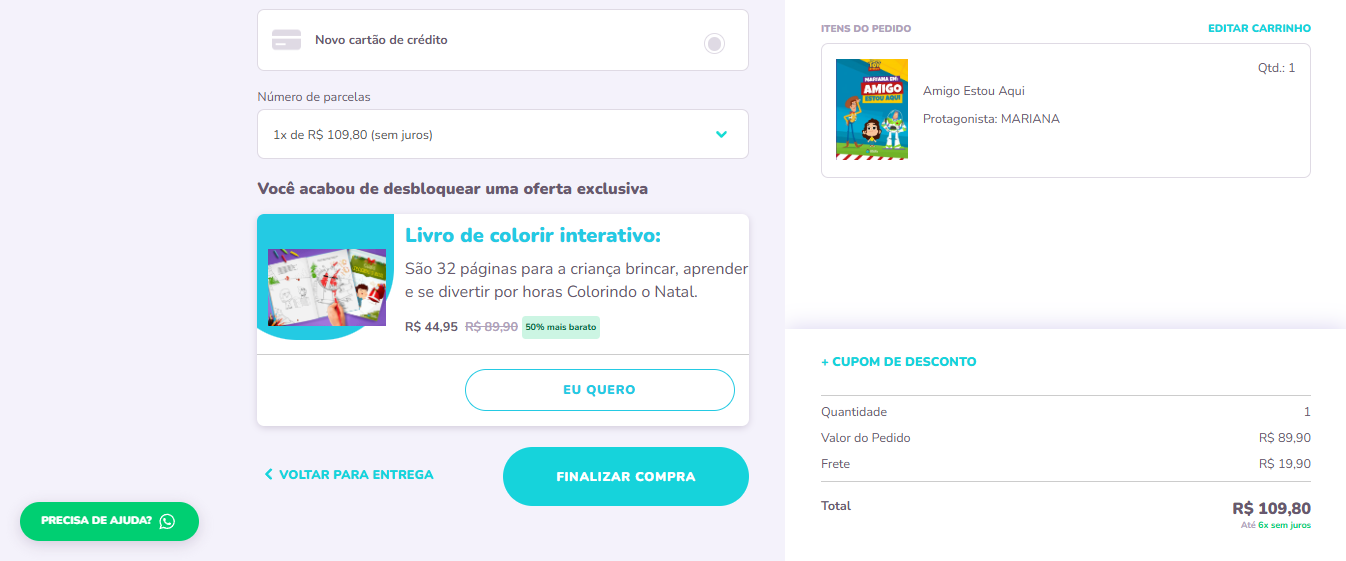Click the left chevron beside VOLTAR PARA ENTREGA

pyautogui.click(x=268, y=475)
